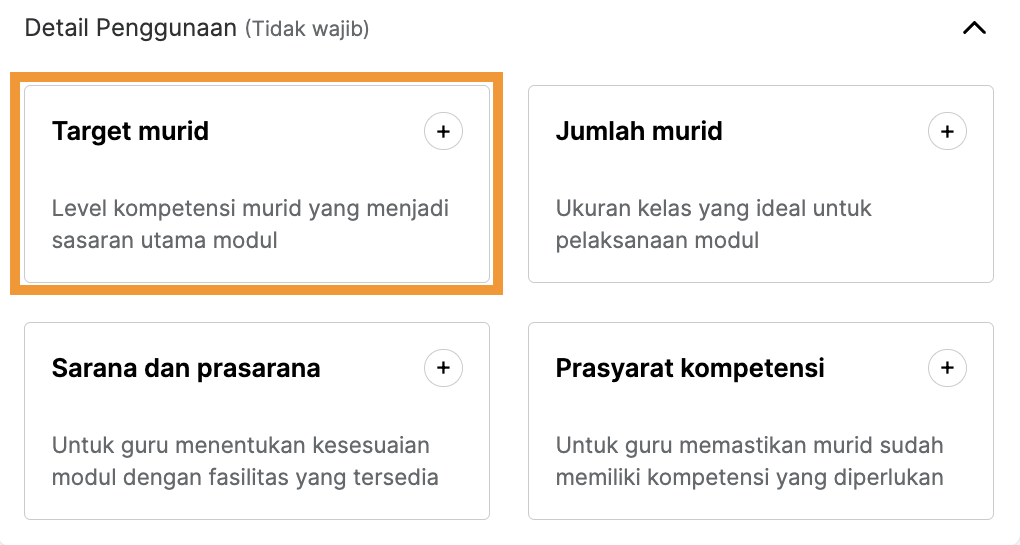Image resolution: width=1020 pixels, height=545 pixels.
Task: Add Target murid with its plus icon
Action: point(443,131)
